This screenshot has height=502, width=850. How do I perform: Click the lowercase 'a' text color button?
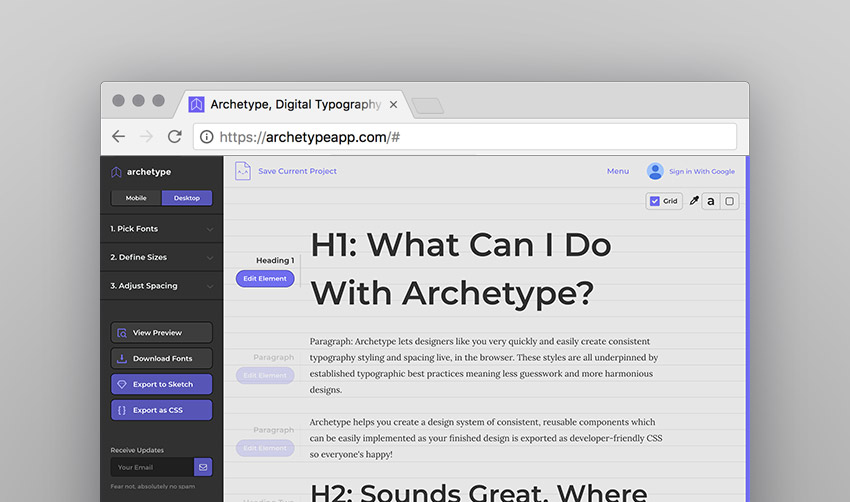coord(711,201)
